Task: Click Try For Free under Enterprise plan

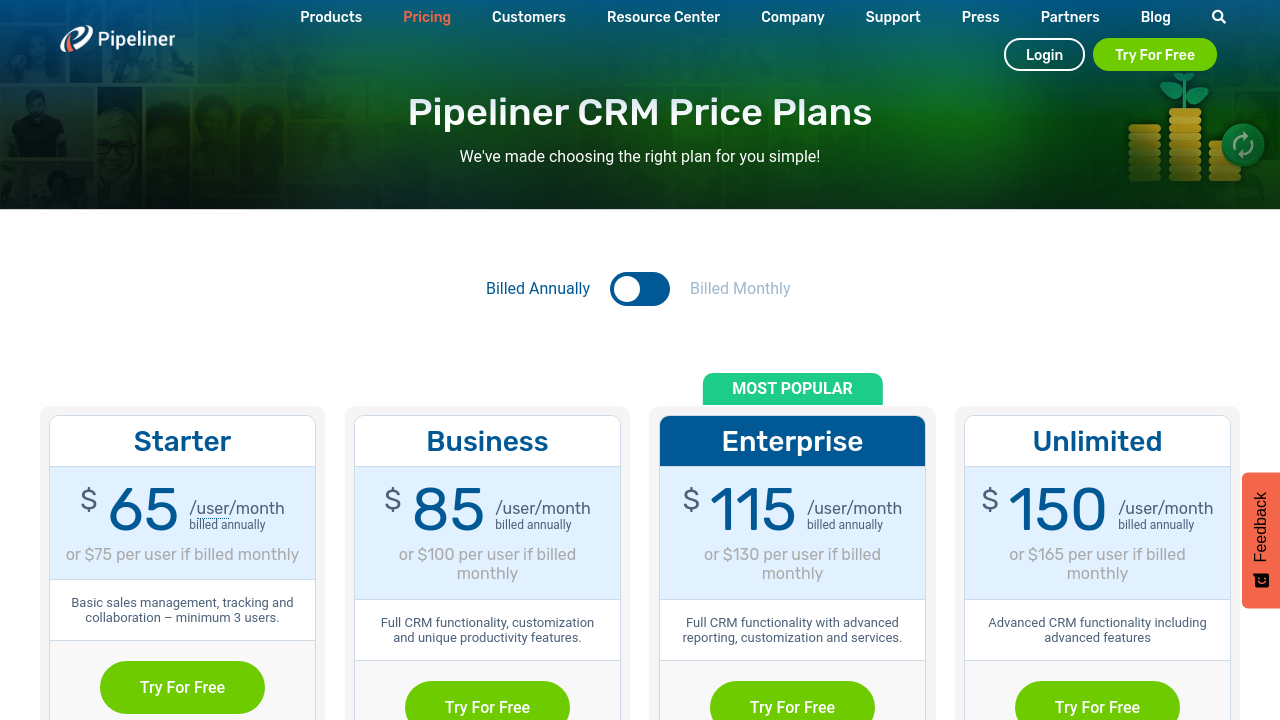Action: click(x=792, y=704)
